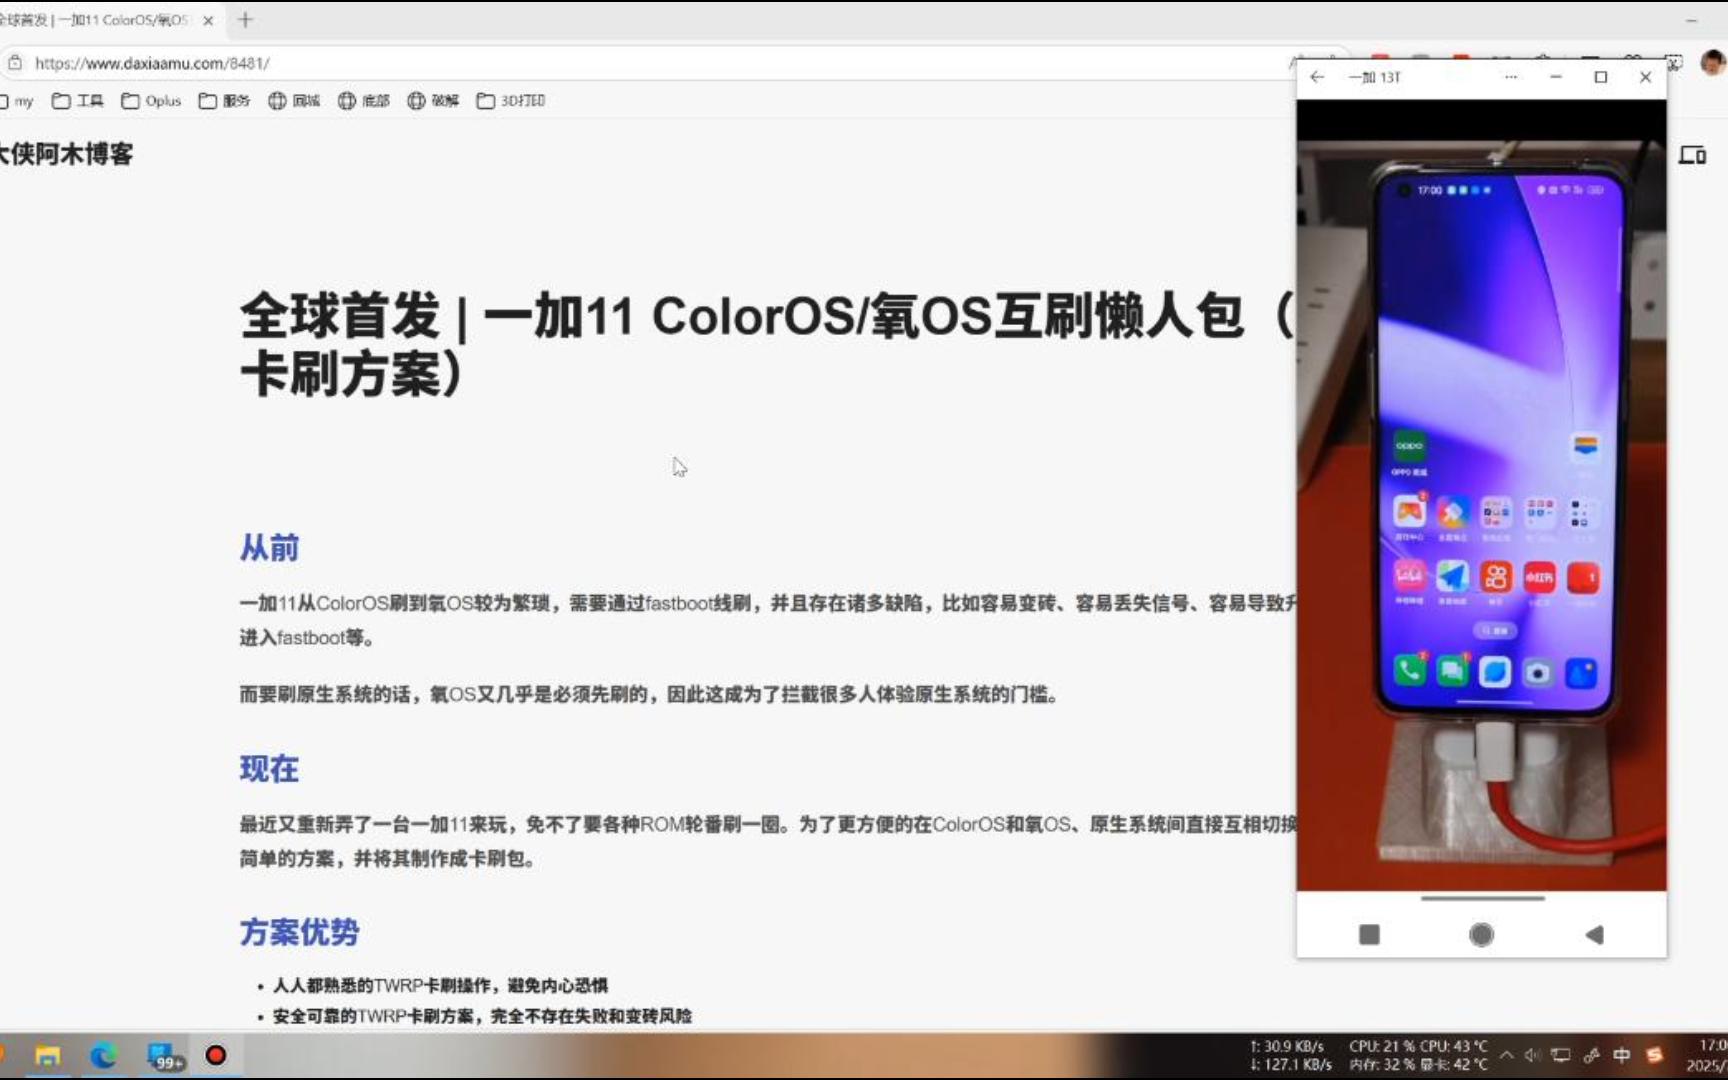Click the red record icon in the taskbar

[216, 1056]
